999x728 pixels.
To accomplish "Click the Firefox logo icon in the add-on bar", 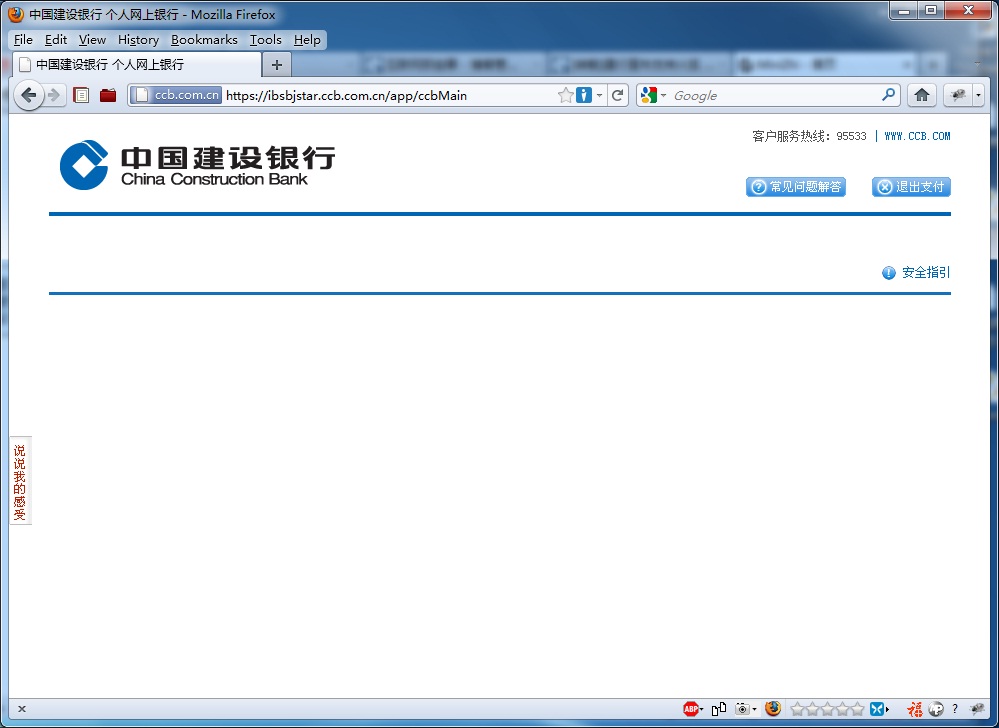I will click(x=773, y=708).
